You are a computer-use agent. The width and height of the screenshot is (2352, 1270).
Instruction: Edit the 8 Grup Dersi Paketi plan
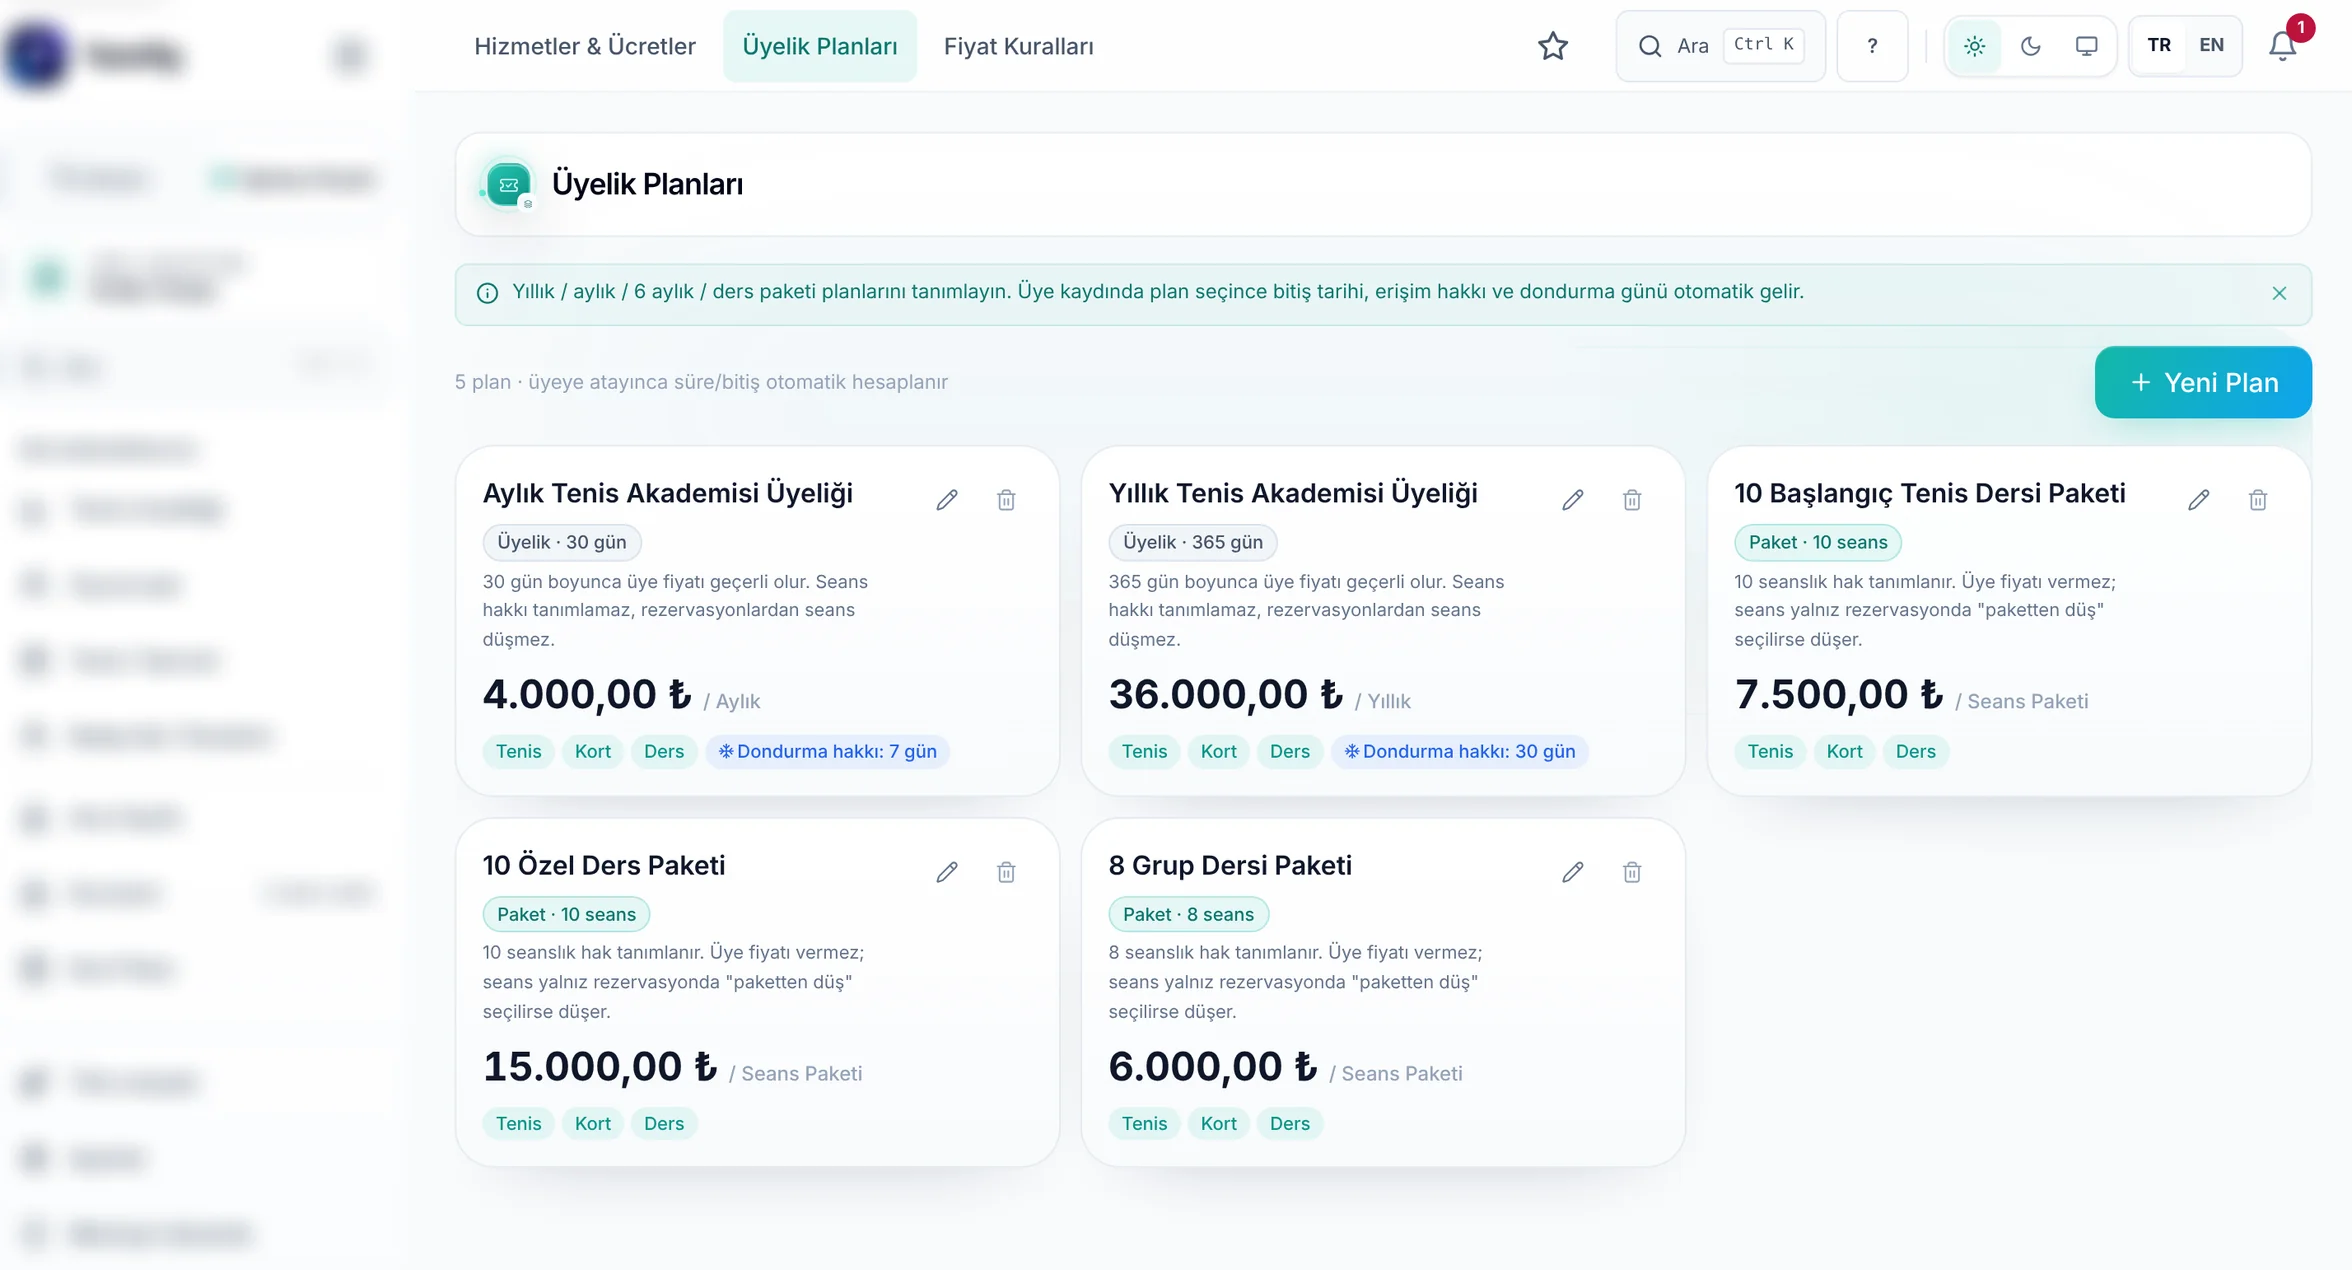(x=1572, y=872)
